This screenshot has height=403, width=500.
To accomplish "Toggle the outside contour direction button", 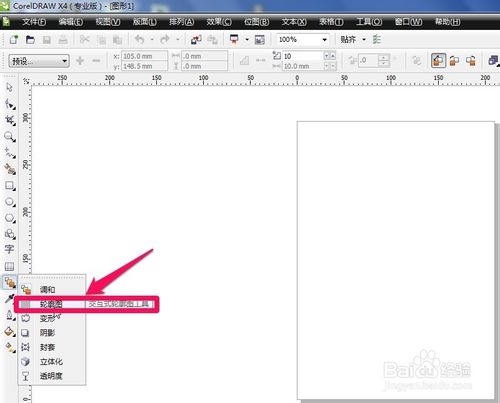I will click(471, 61).
